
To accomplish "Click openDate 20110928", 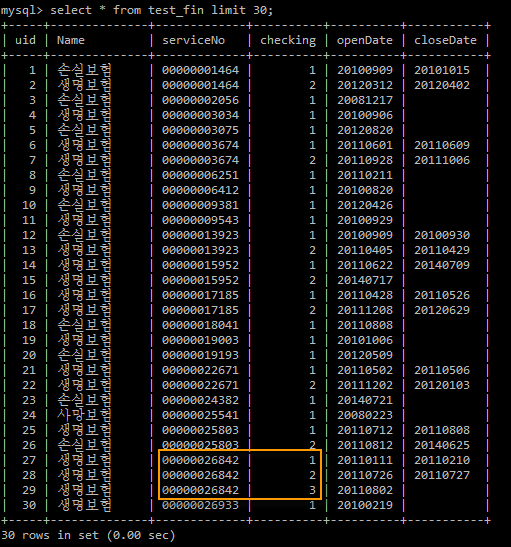I will [x=365, y=160].
